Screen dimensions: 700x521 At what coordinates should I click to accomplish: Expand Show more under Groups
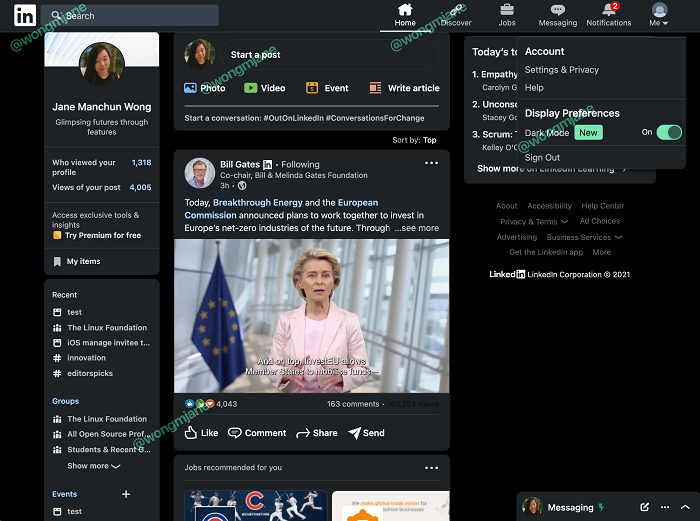coord(93,466)
